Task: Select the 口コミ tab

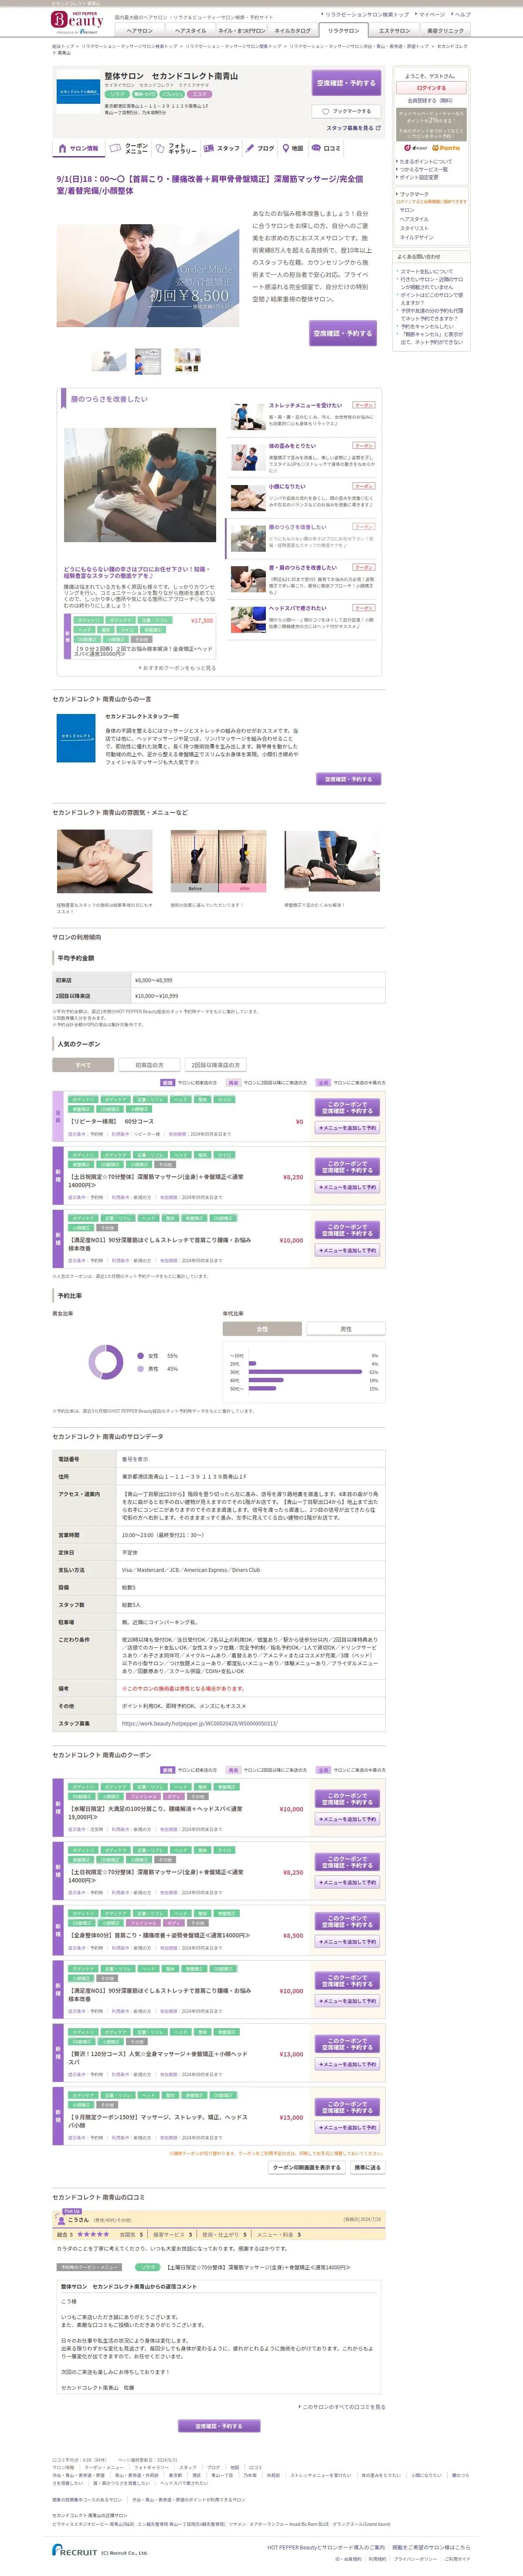Action: tap(326, 148)
